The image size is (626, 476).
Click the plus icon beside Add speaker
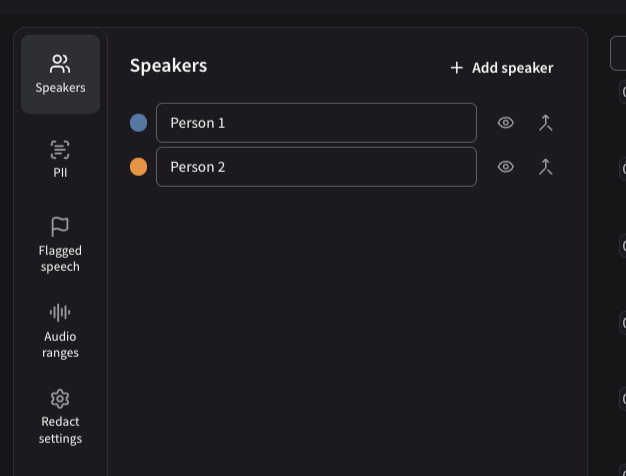click(x=457, y=68)
